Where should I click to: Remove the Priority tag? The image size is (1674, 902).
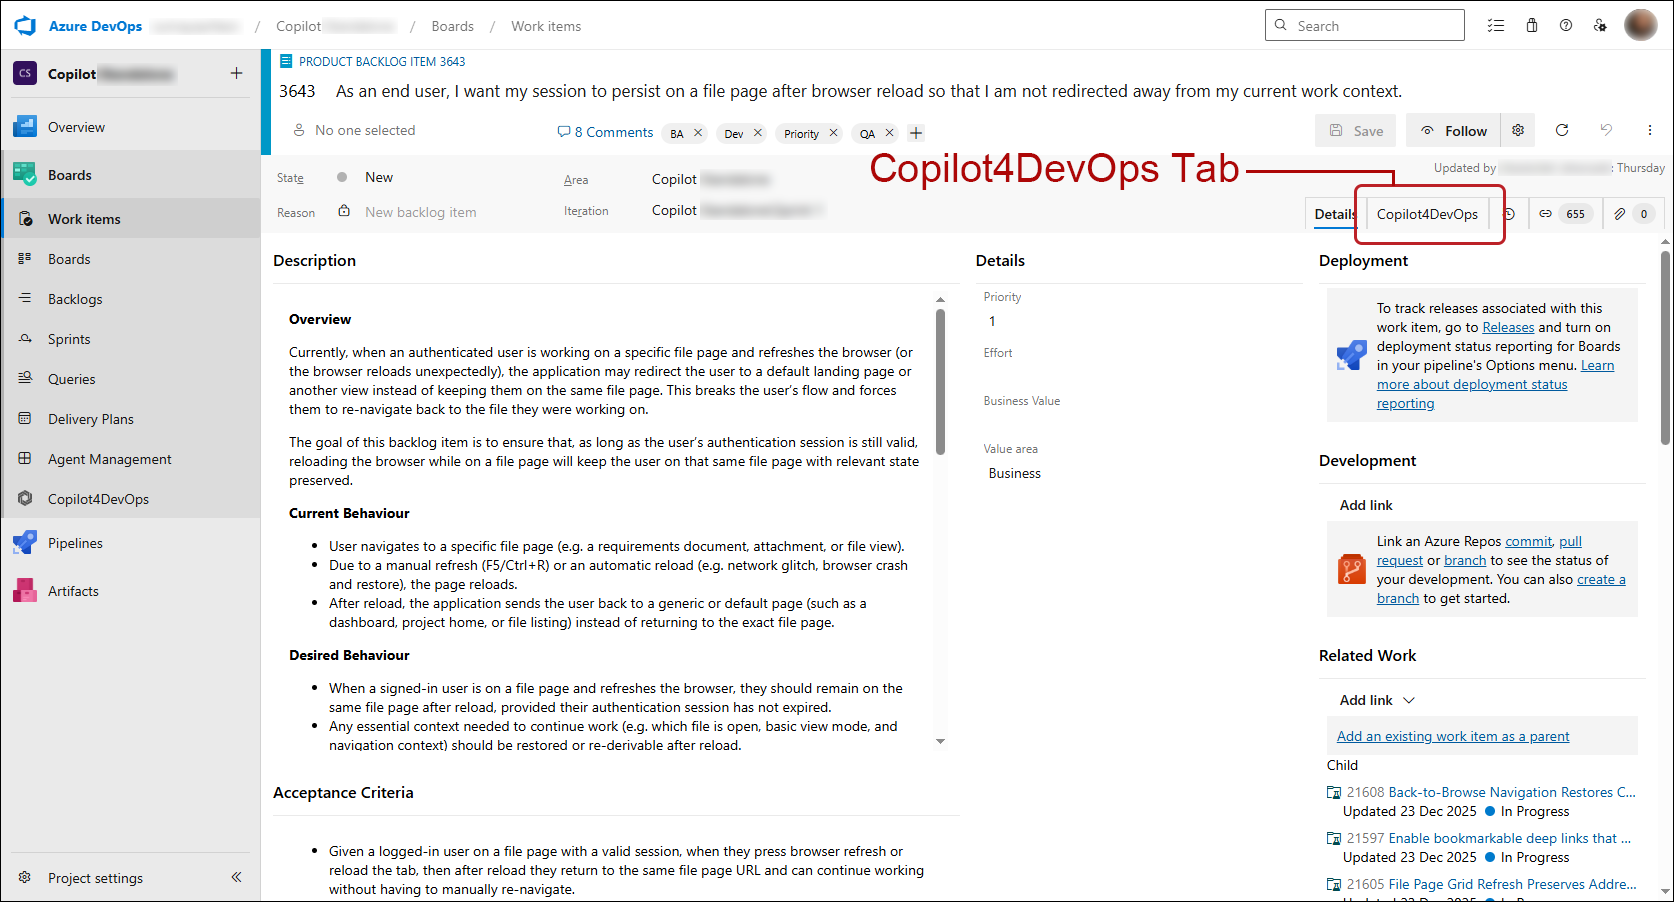[833, 133]
